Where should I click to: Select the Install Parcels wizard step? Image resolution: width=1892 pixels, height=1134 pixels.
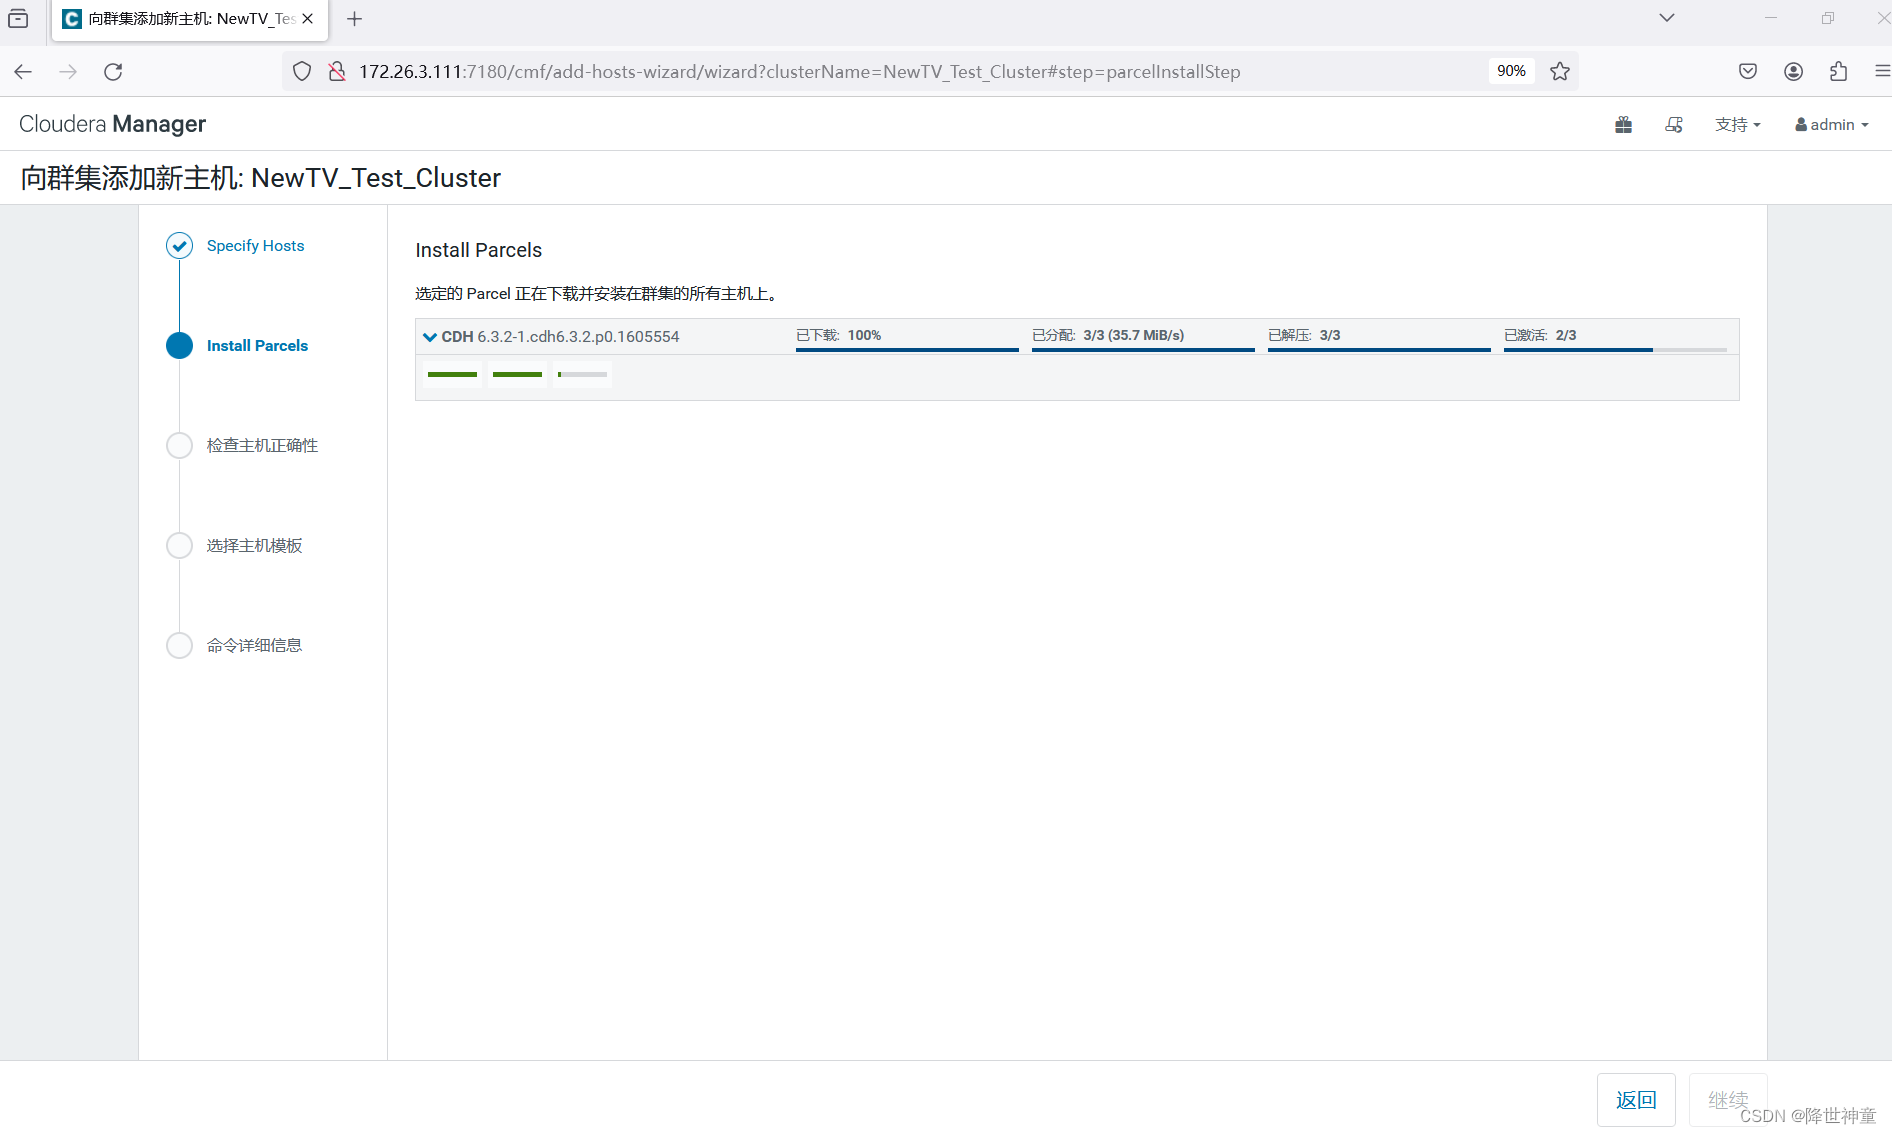(x=257, y=345)
